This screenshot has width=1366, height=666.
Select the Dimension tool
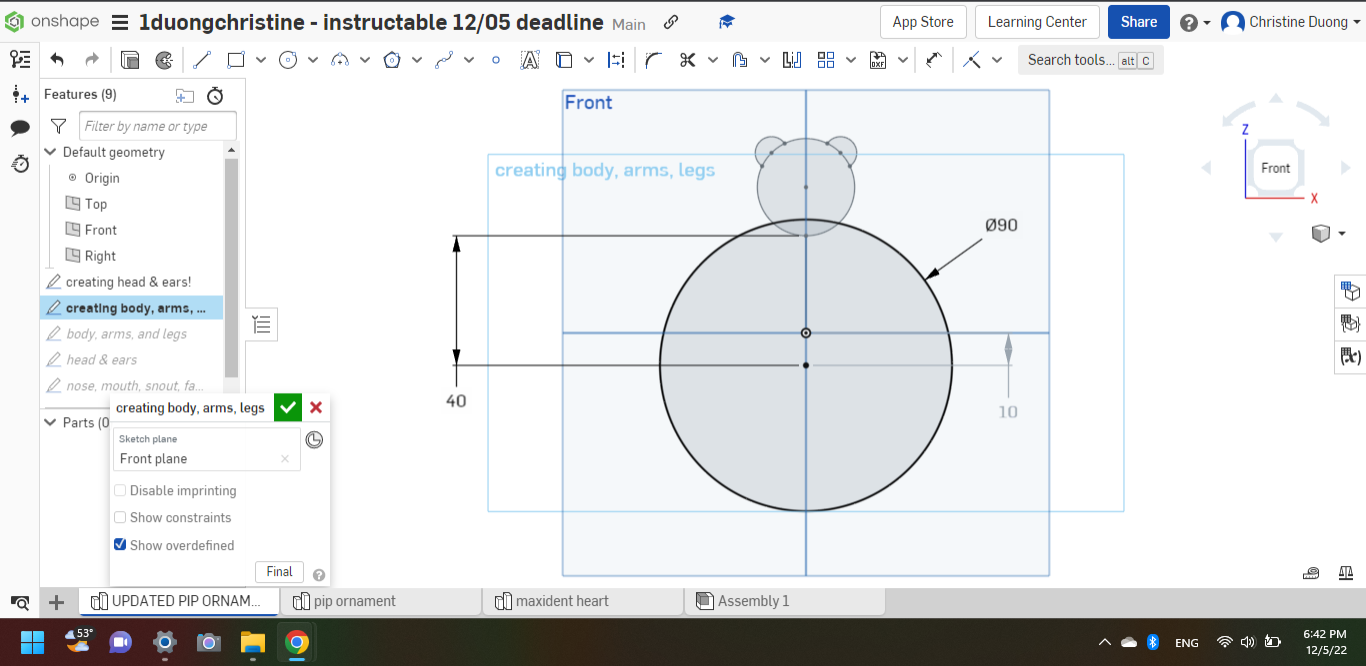point(934,60)
